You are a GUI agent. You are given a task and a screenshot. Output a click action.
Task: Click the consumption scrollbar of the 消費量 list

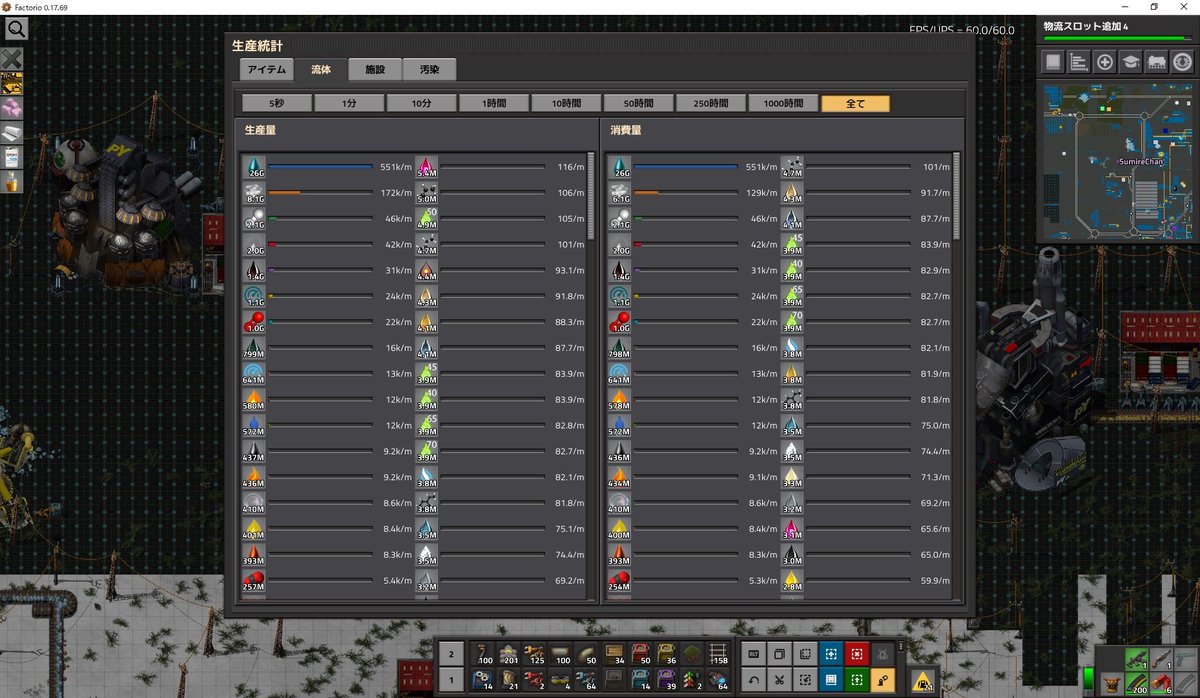(x=955, y=195)
